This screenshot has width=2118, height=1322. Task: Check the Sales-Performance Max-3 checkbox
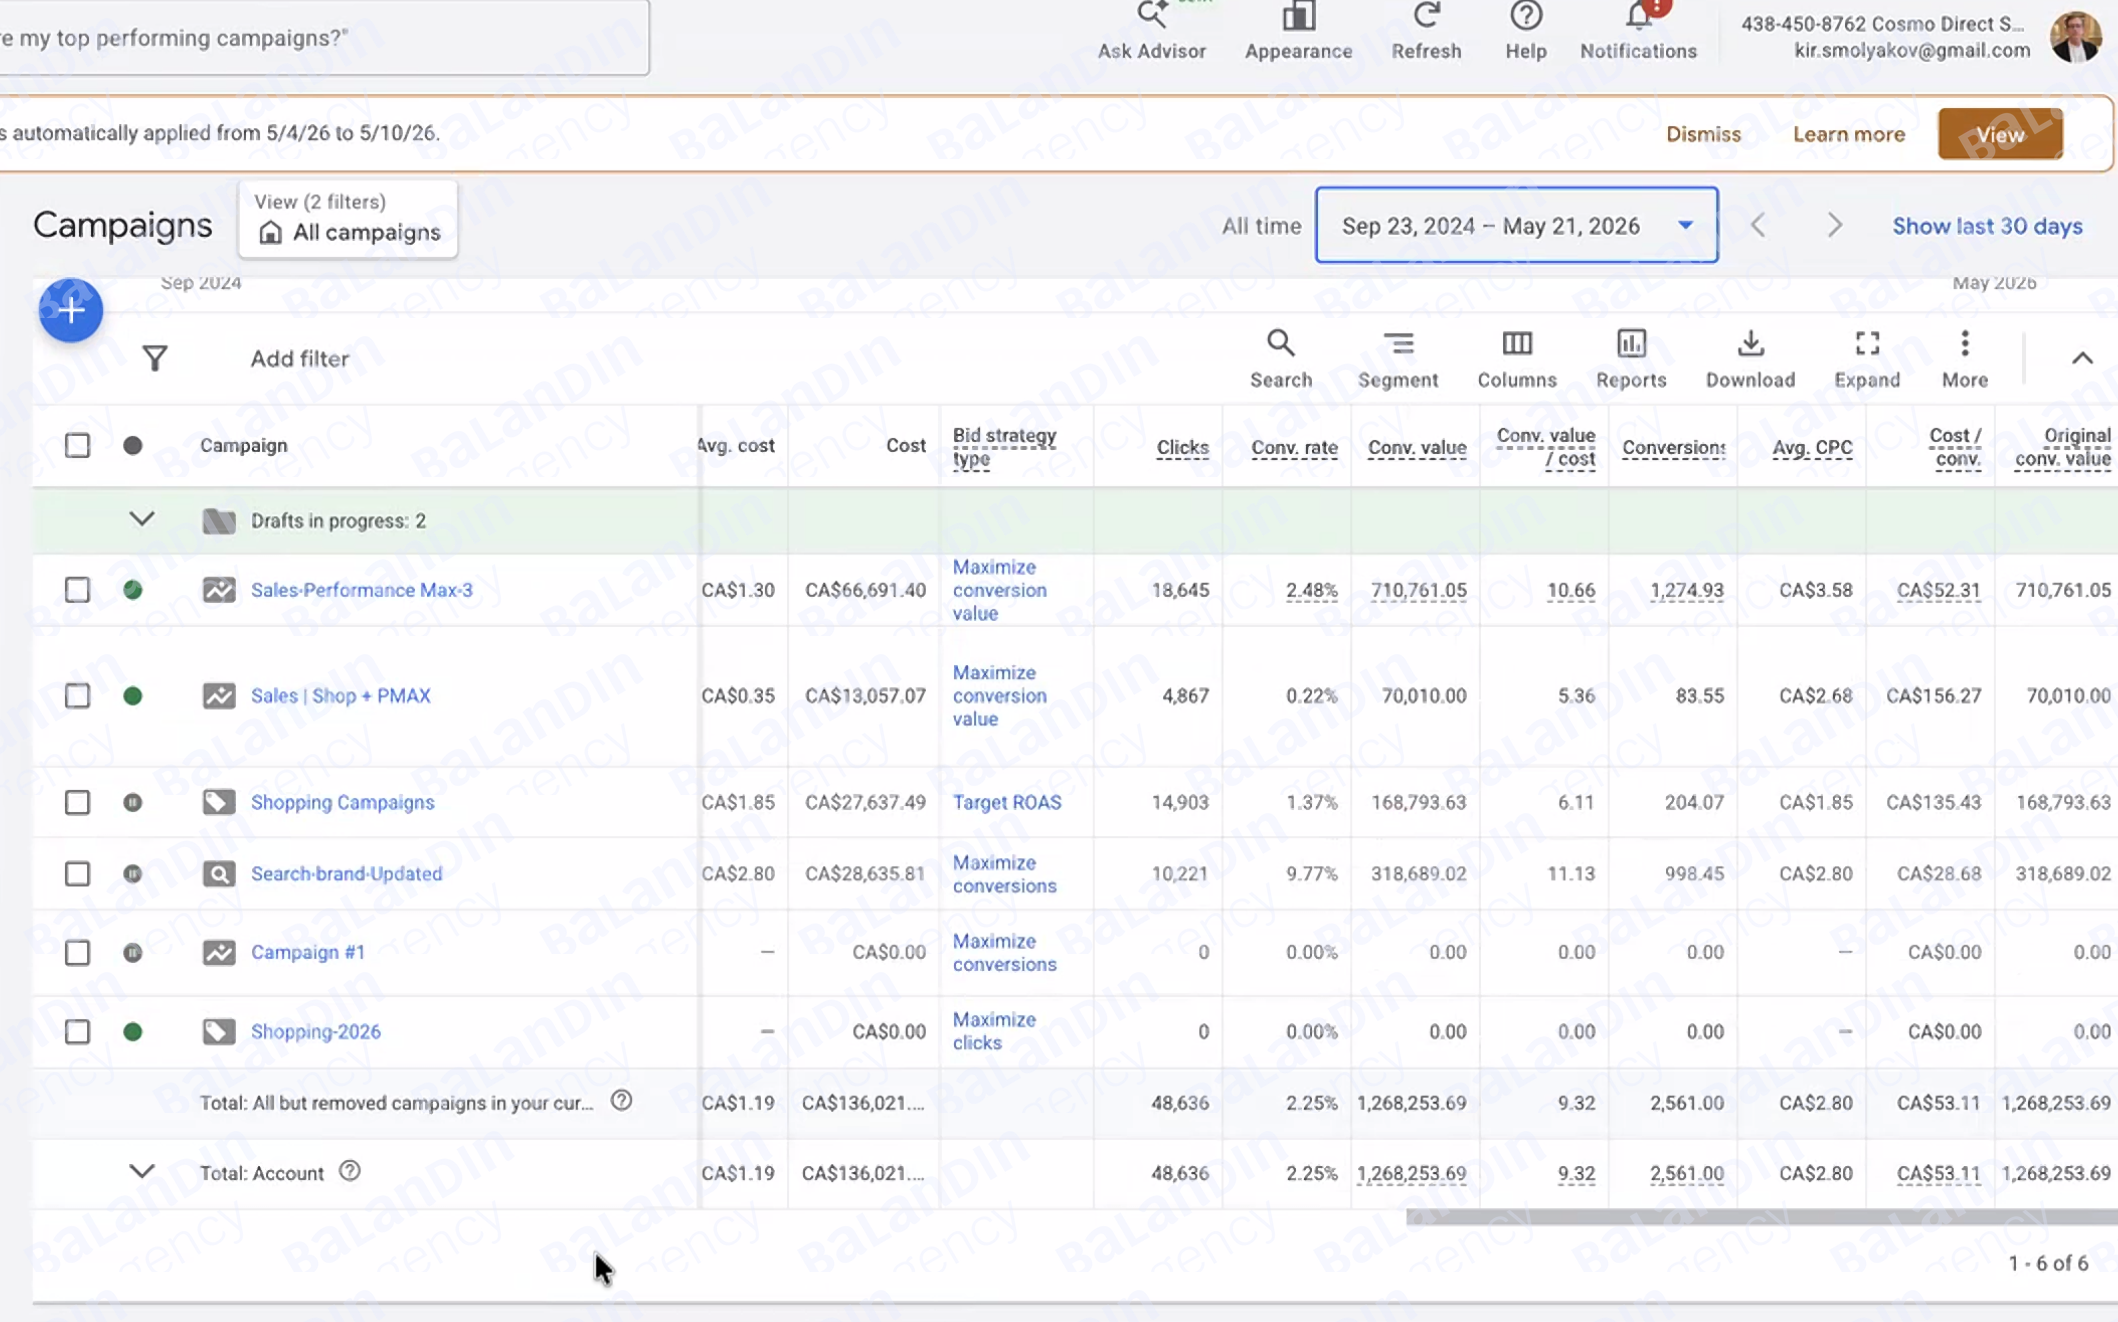tap(77, 590)
